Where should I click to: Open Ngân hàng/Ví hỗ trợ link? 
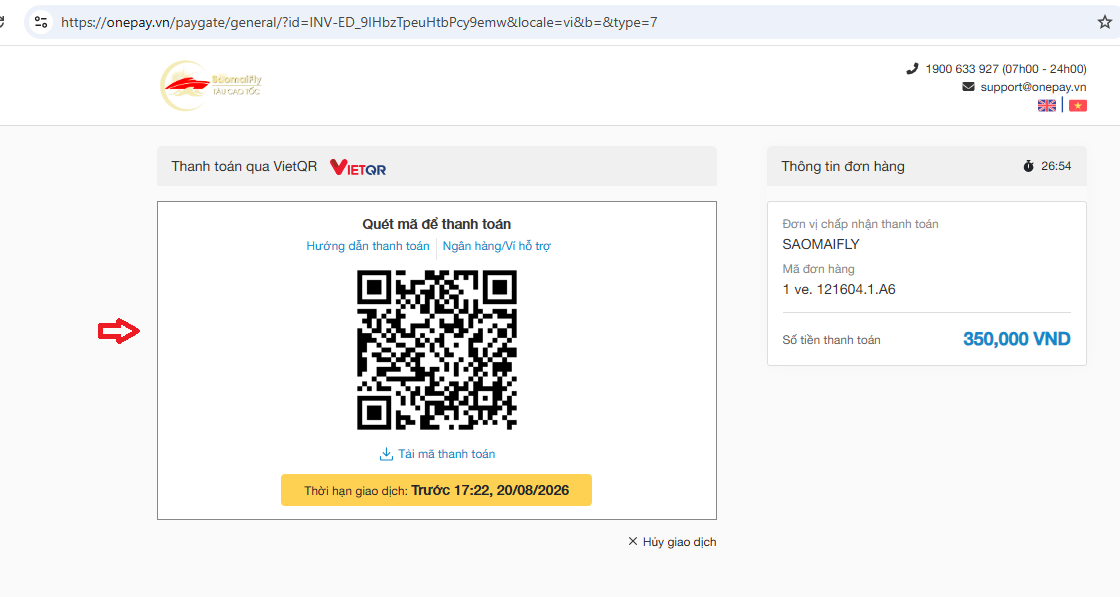click(496, 246)
